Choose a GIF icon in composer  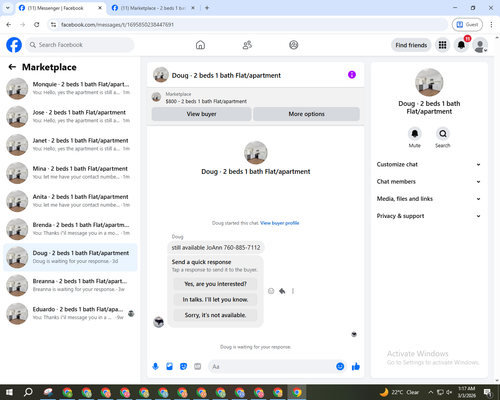(x=198, y=367)
